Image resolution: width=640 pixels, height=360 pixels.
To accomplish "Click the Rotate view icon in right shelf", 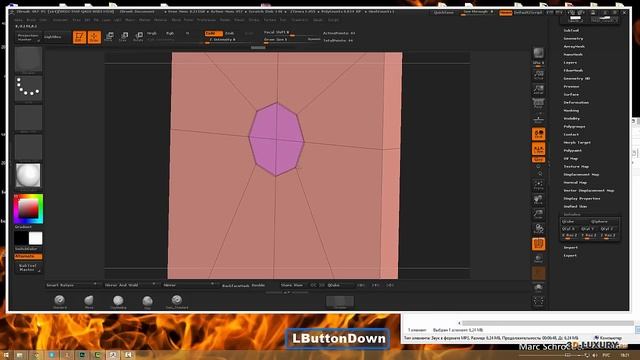I will point(538,229).
